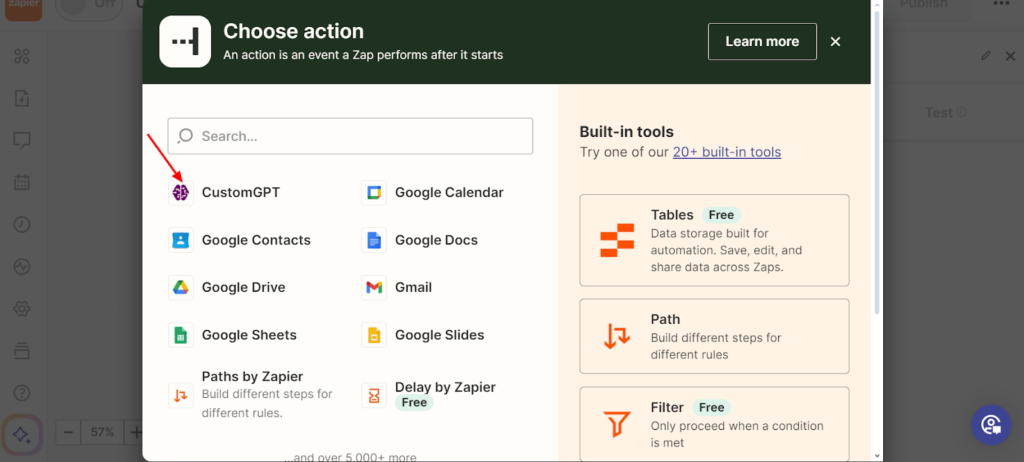Pick the Delay by Zapier hourglass icon

pyautogui.click(x=374, y=395)
